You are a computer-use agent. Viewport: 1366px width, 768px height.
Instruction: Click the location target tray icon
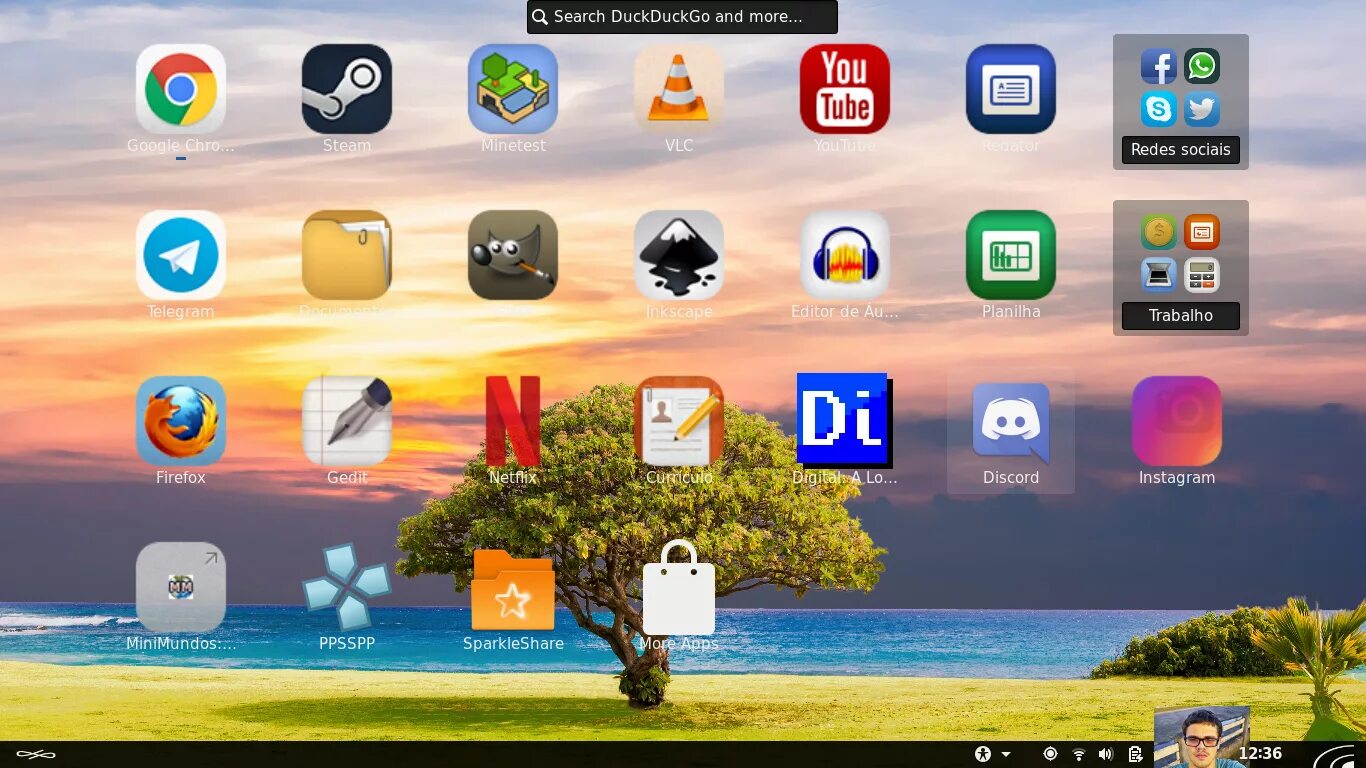point(1050,754)
